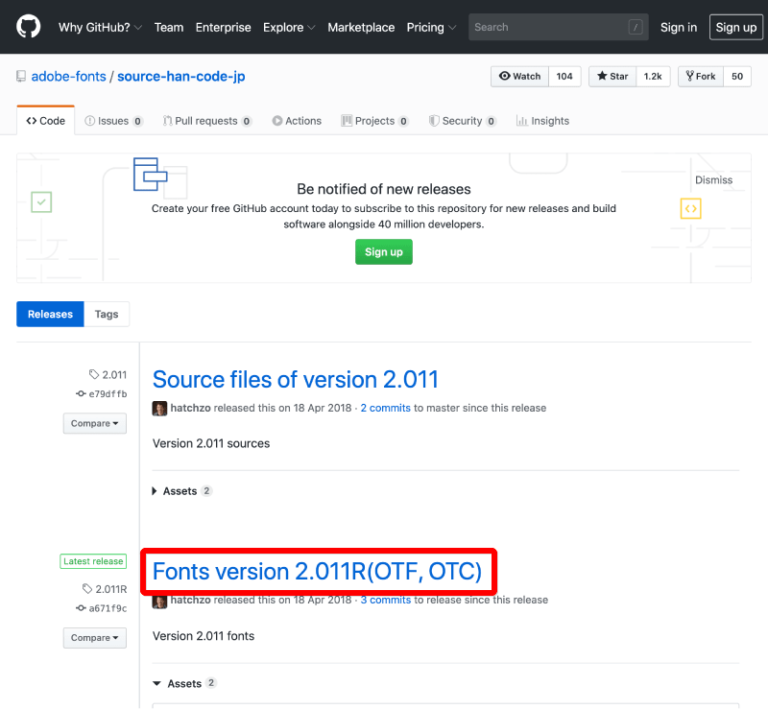Dismiss the release notification banner
Image resolution: width=768 pixels, height=709 pixels.
[713, 180]
